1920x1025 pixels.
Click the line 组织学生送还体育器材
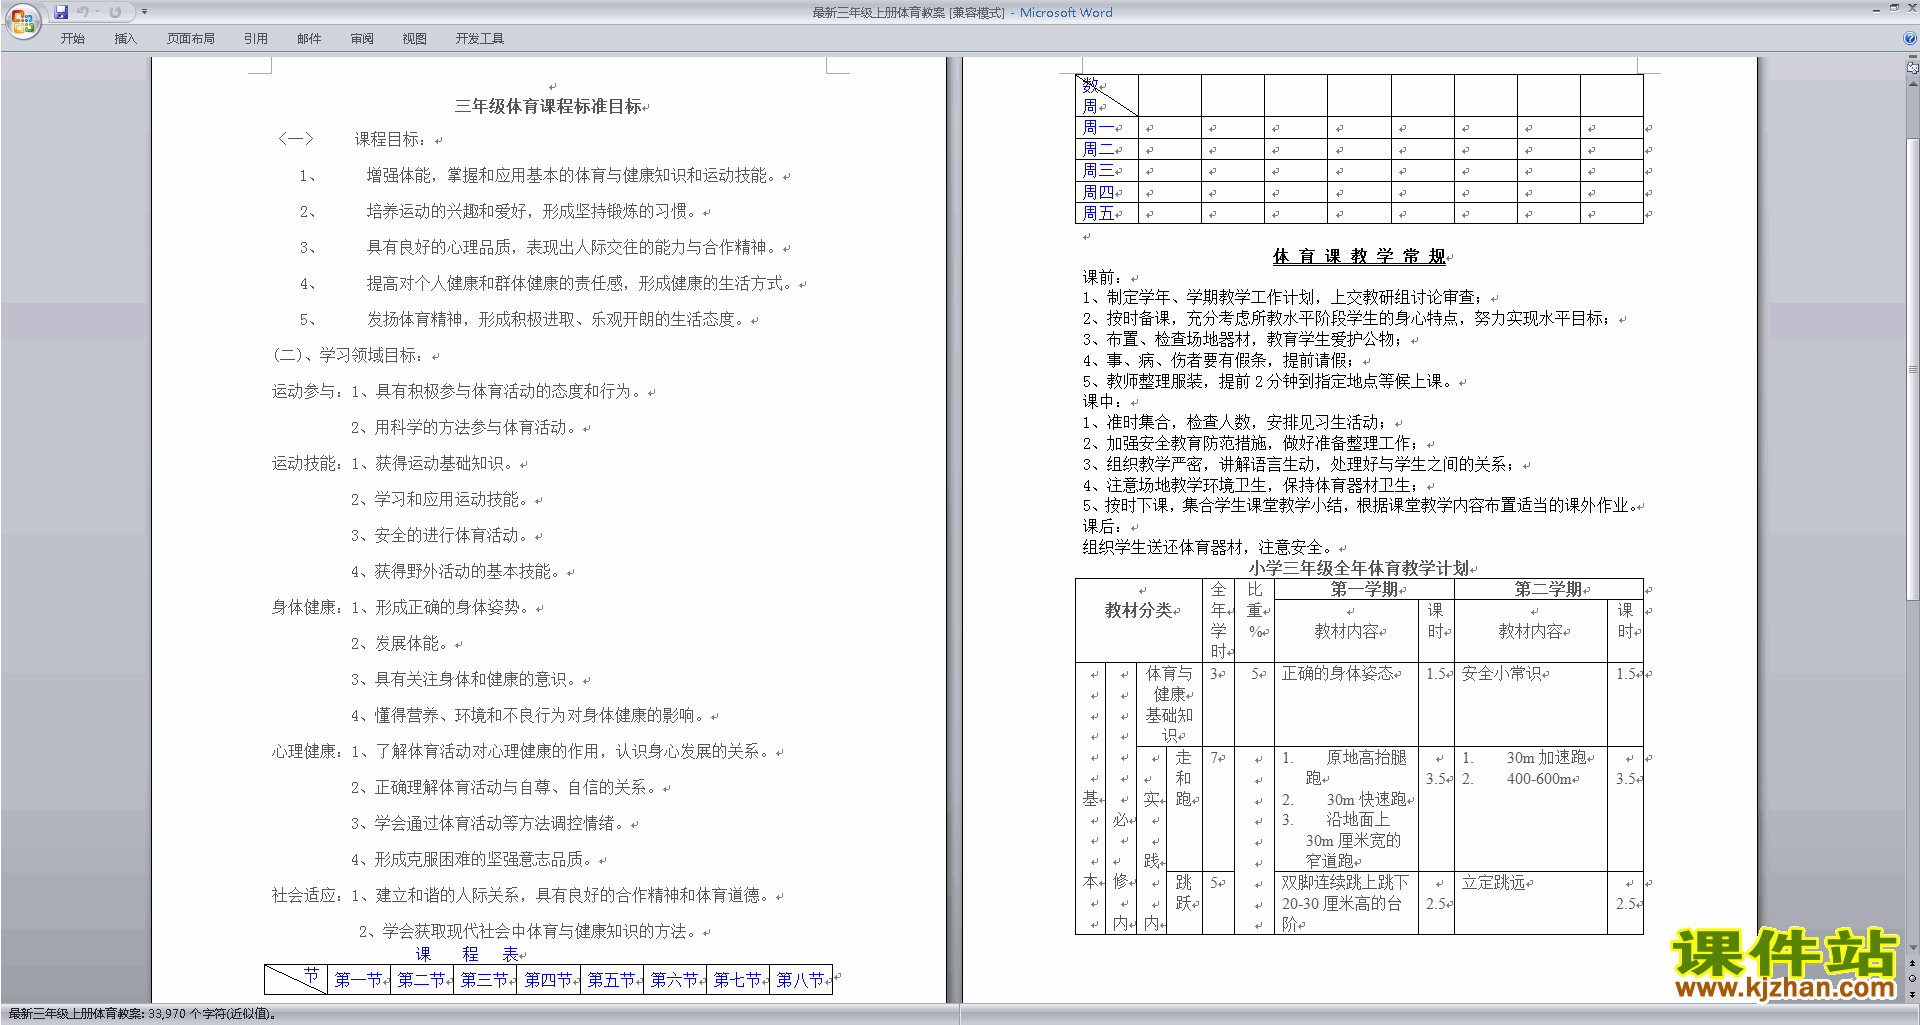click(1209, 547)
